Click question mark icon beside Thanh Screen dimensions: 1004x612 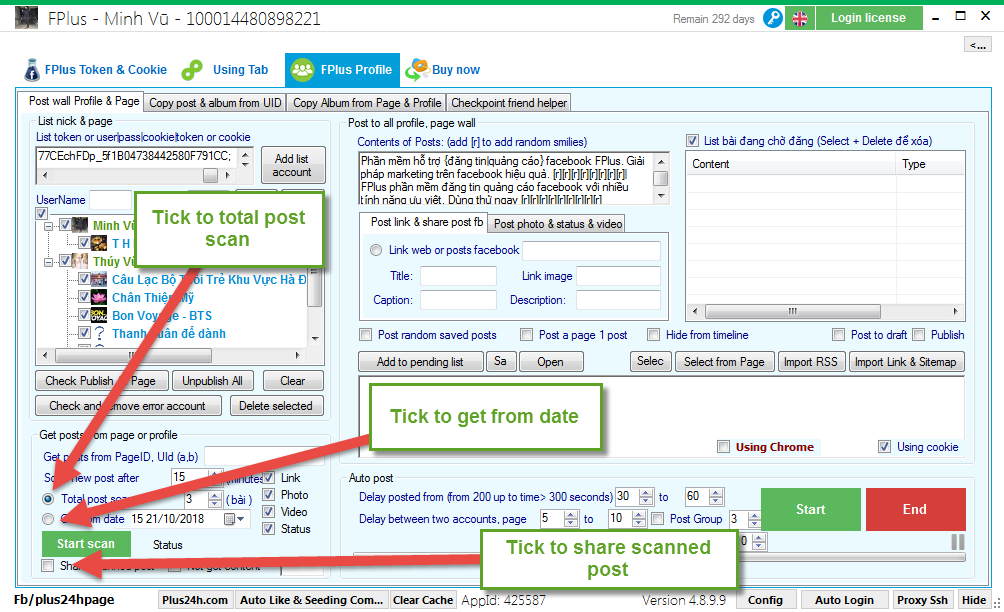click(99, 333)
